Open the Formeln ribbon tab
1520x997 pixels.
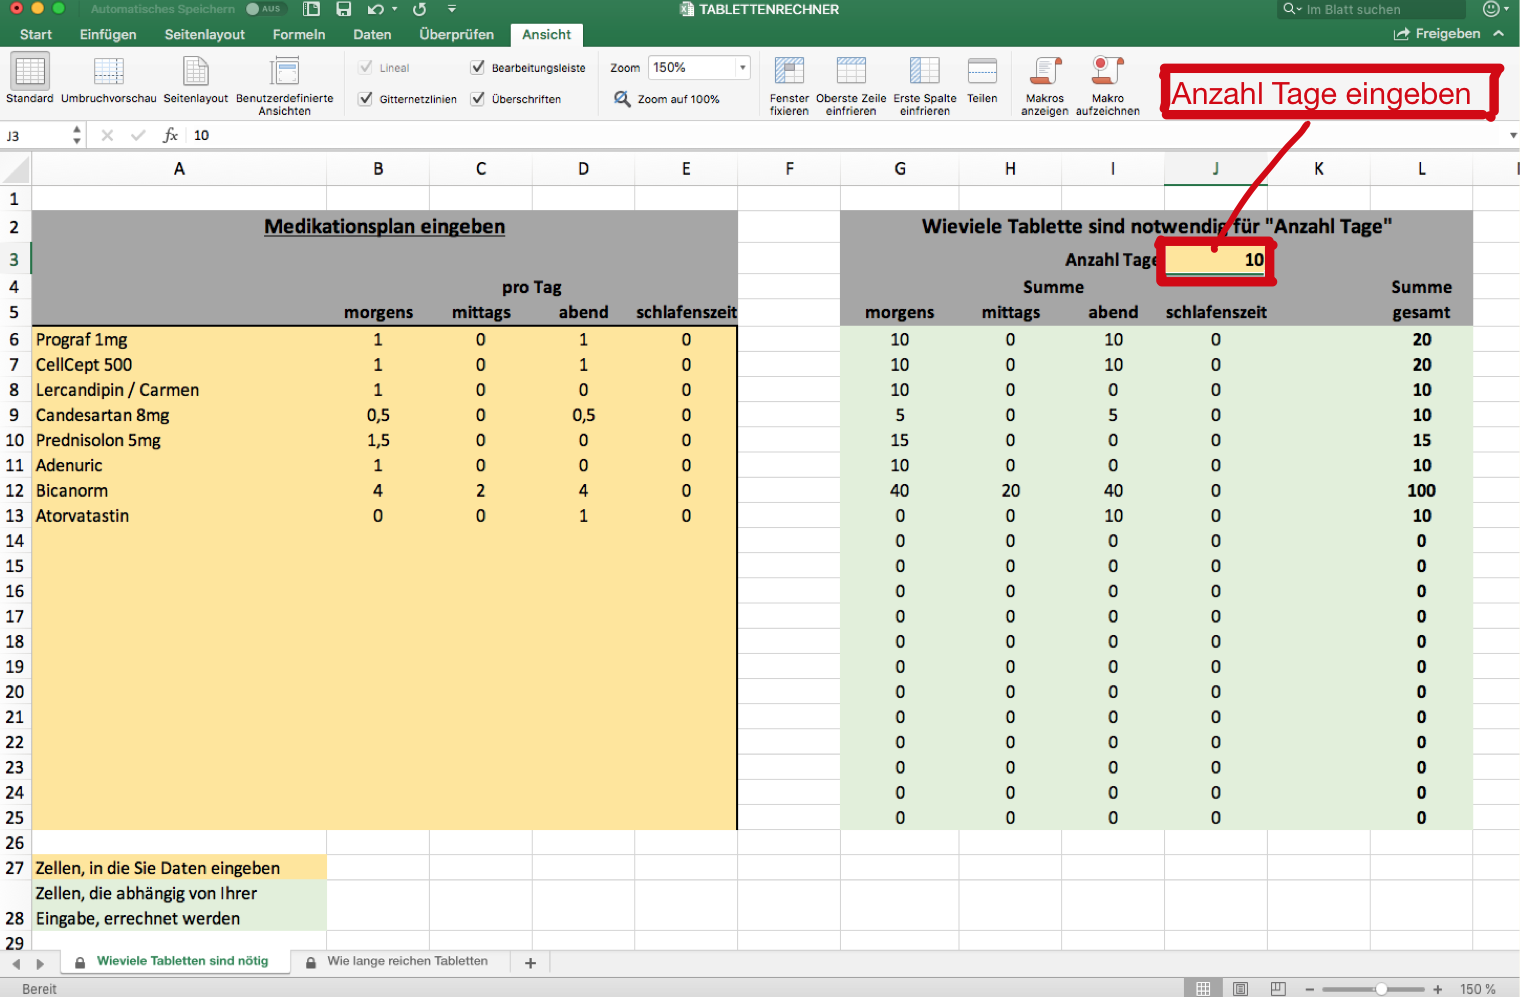299,34
